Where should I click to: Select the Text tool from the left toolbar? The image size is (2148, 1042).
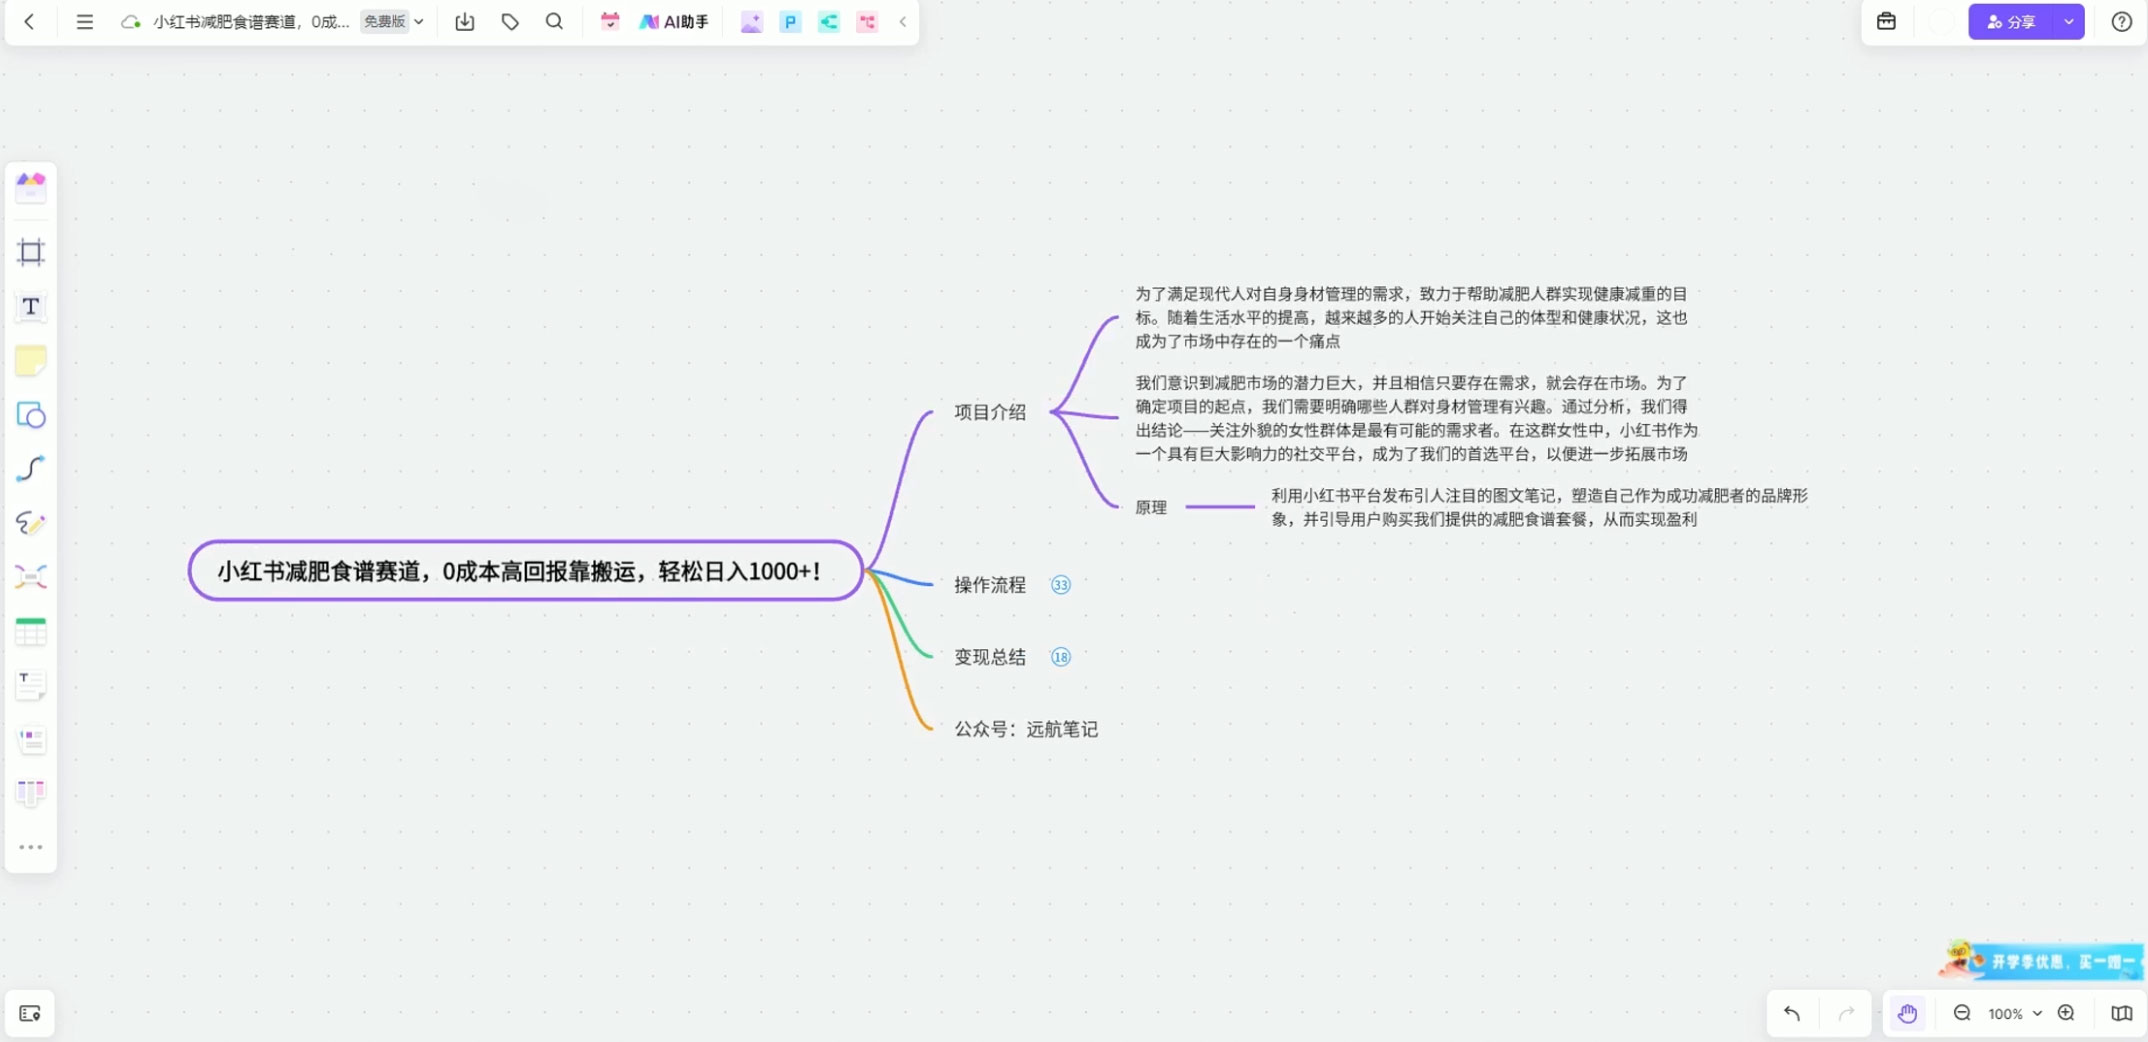[x=31, y=307]
